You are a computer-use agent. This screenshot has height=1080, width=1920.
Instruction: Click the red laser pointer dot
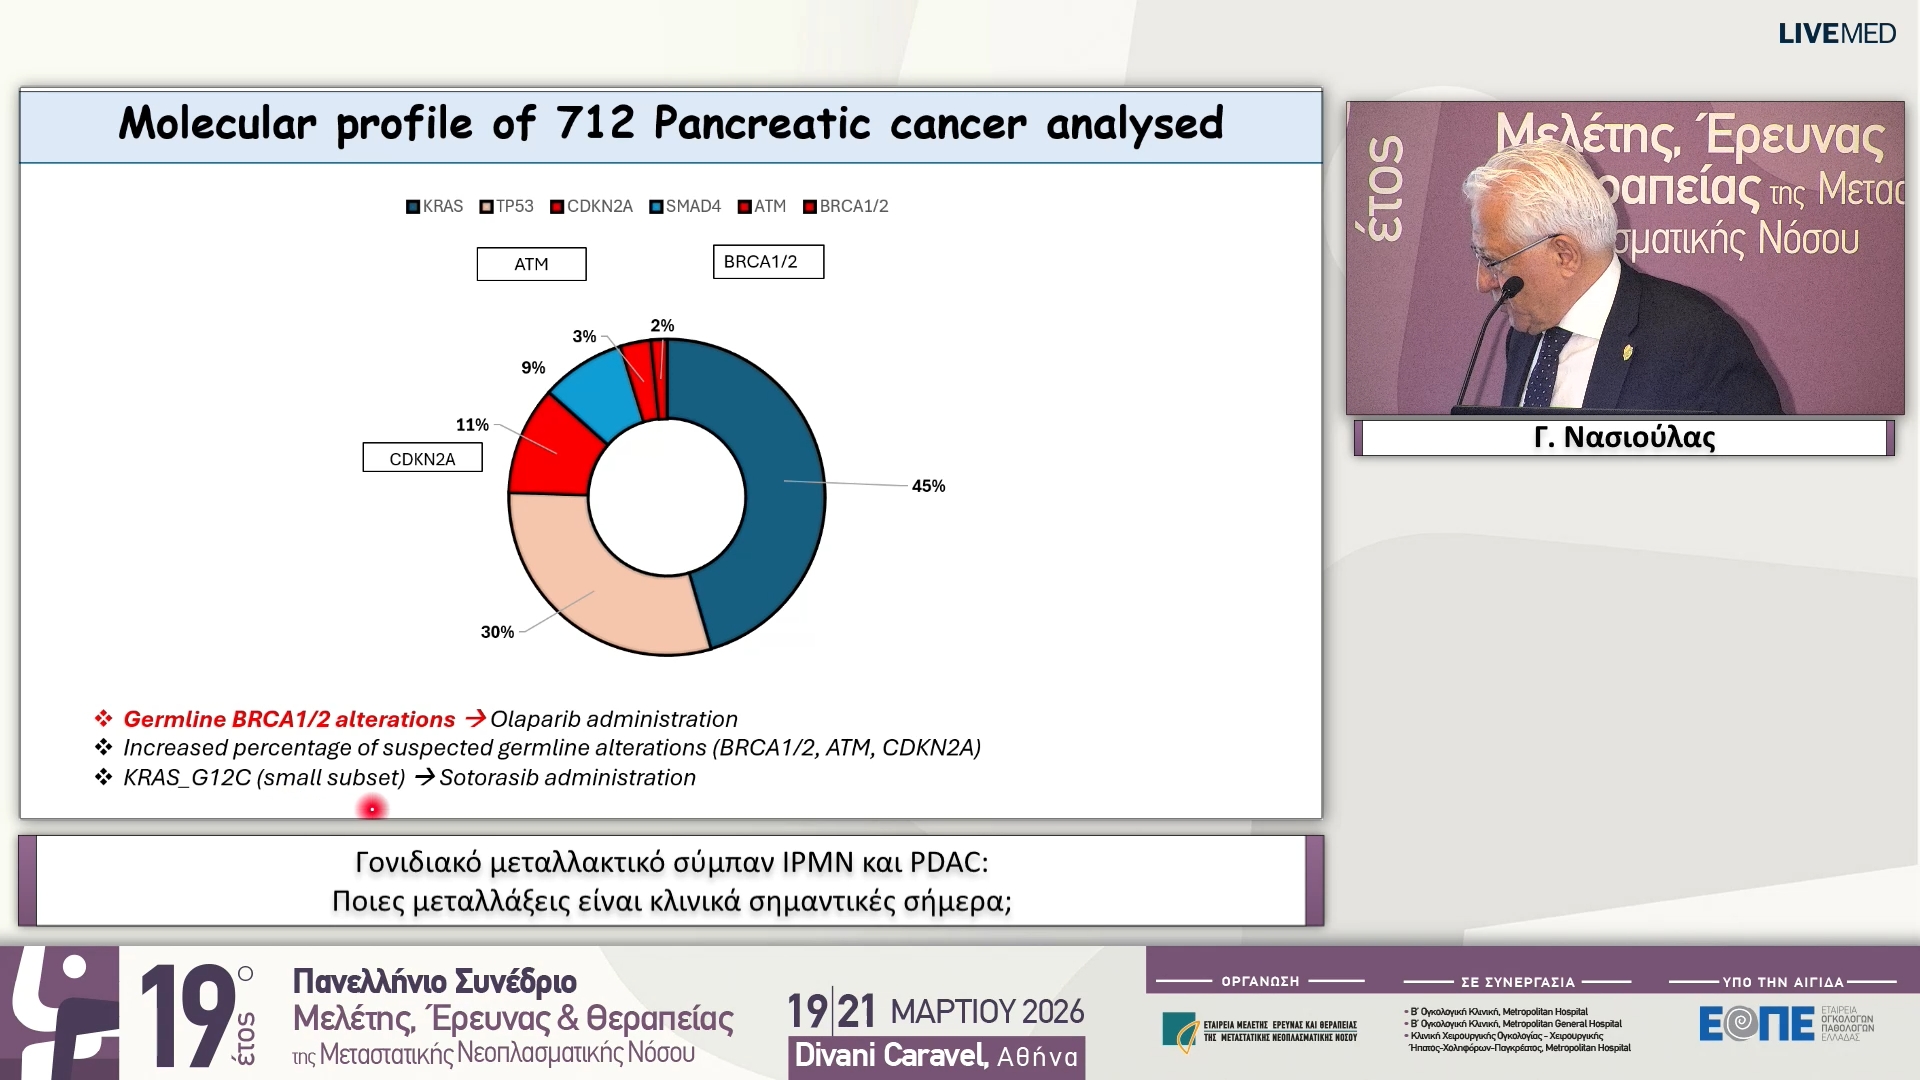click(372, 808)
